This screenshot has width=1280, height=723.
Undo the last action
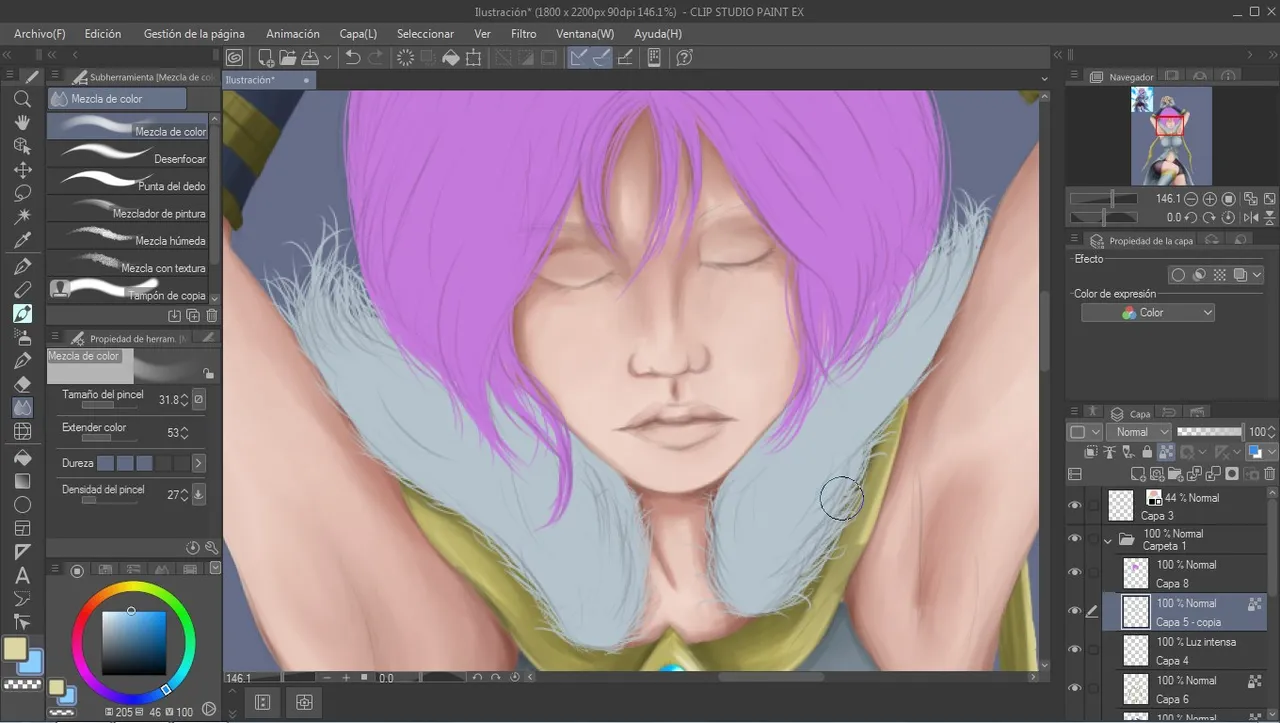pos(353,58)
